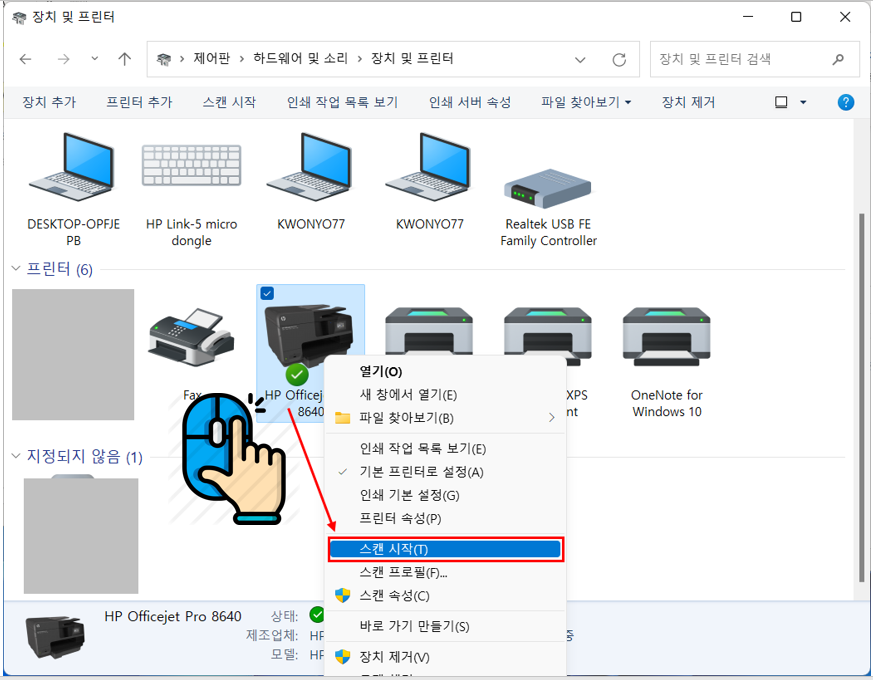Click 인쇄 서버 속성 in the toolbar
The width and height of the screenshot is (873, 680).
tap(470, 102)
